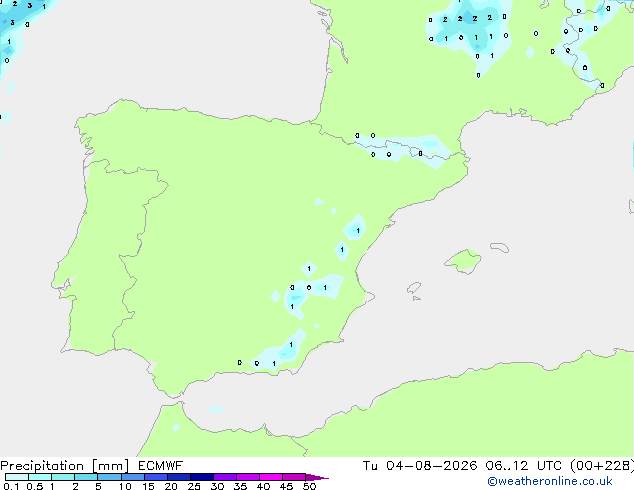The image size is (634, 490).
Task: Click the forecast date 04-08-2026 text
Action: point(431,466)
